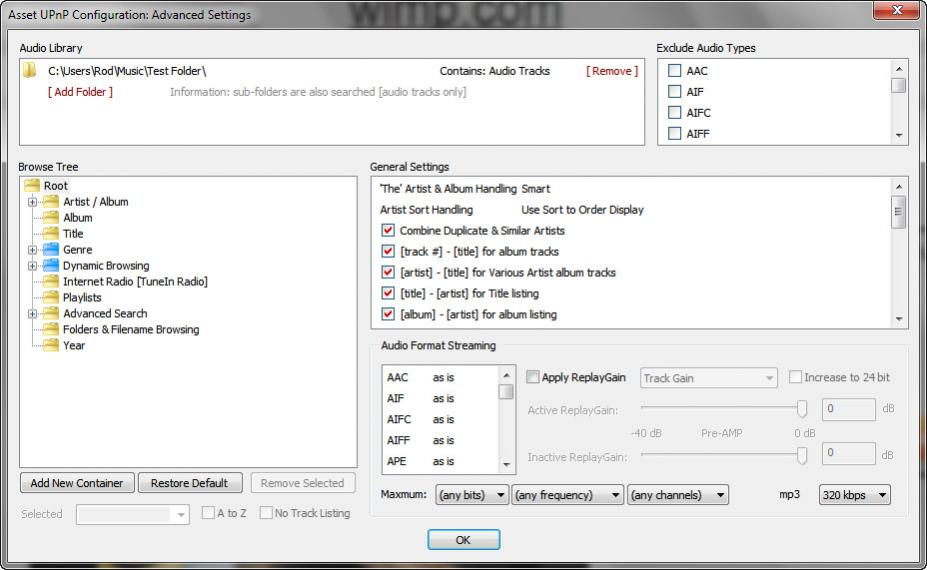Click the [ Add Folder ] link
This screenshot has height=570, width=927.
[80, 92]
